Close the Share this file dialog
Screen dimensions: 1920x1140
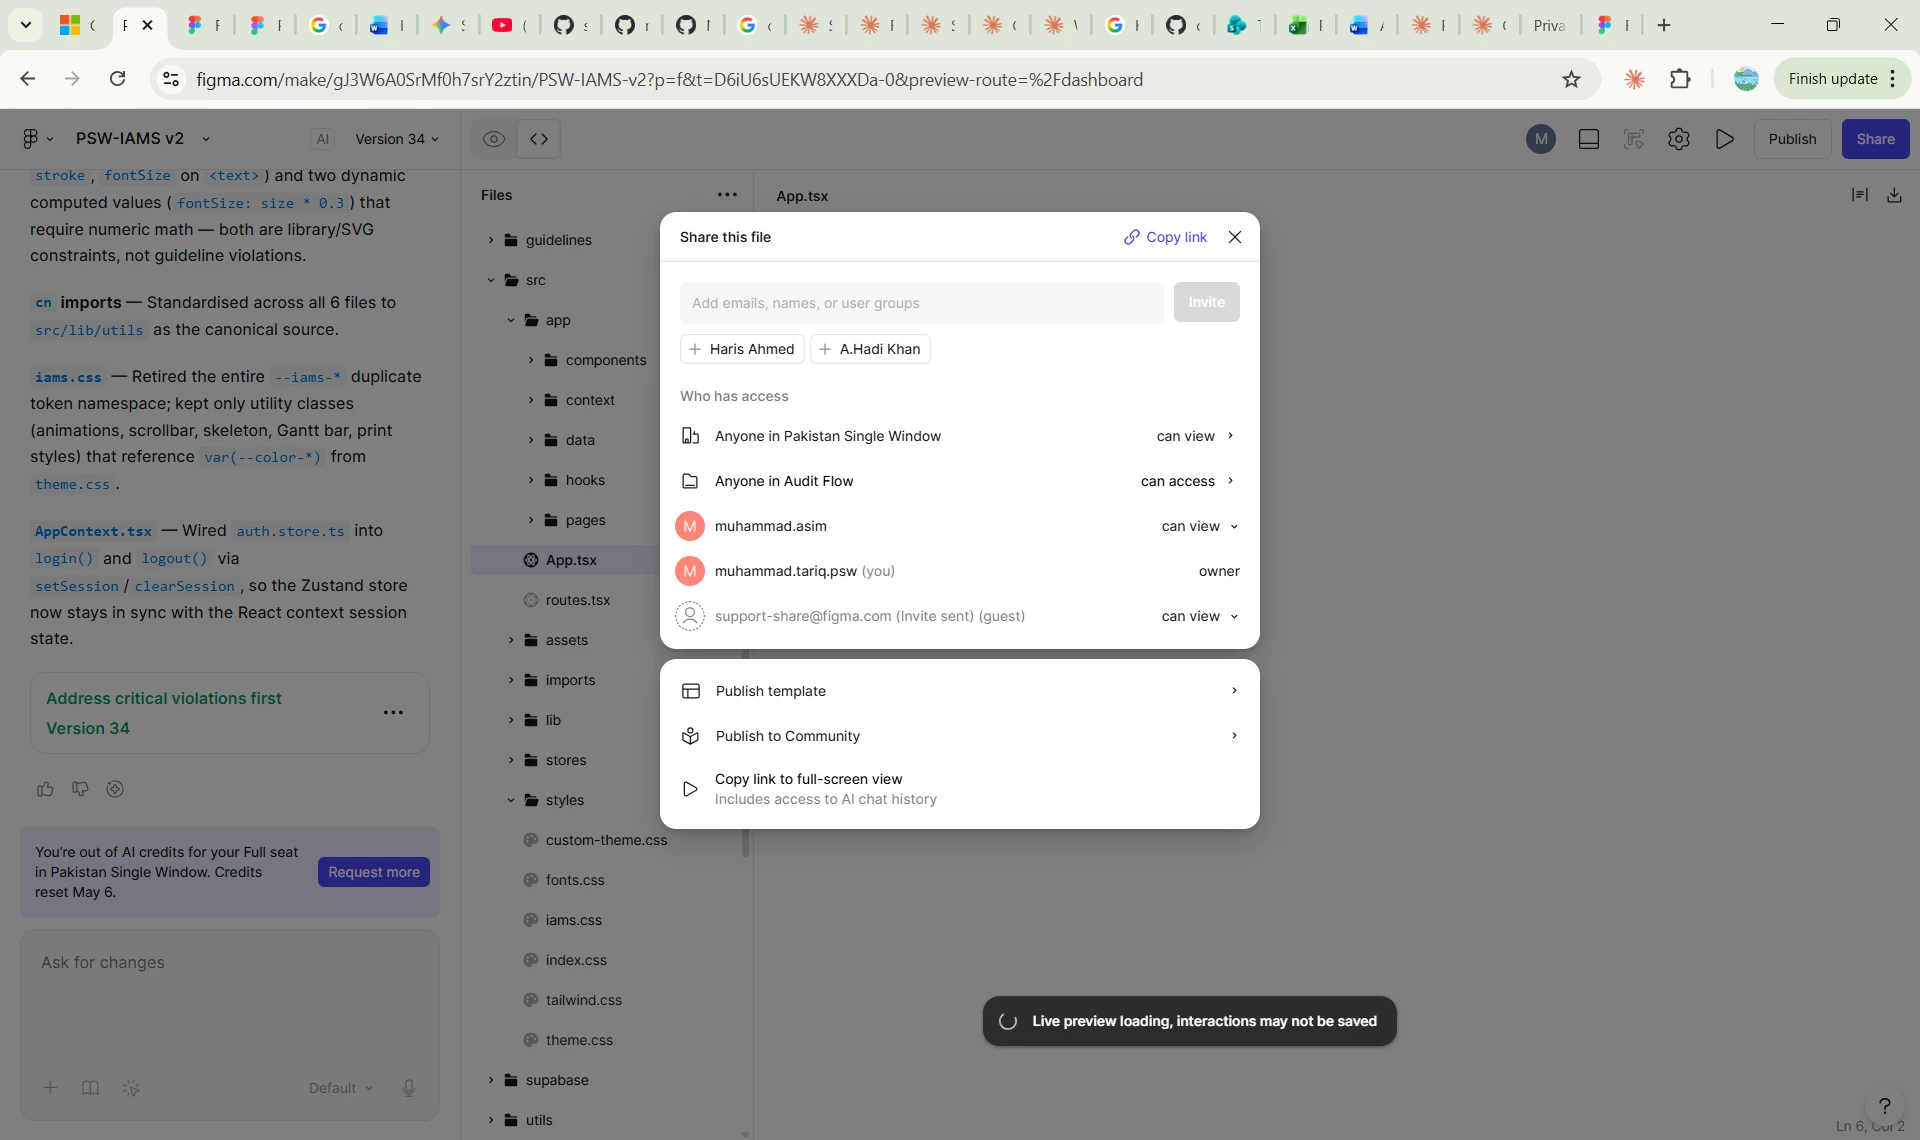(1235, 237)
